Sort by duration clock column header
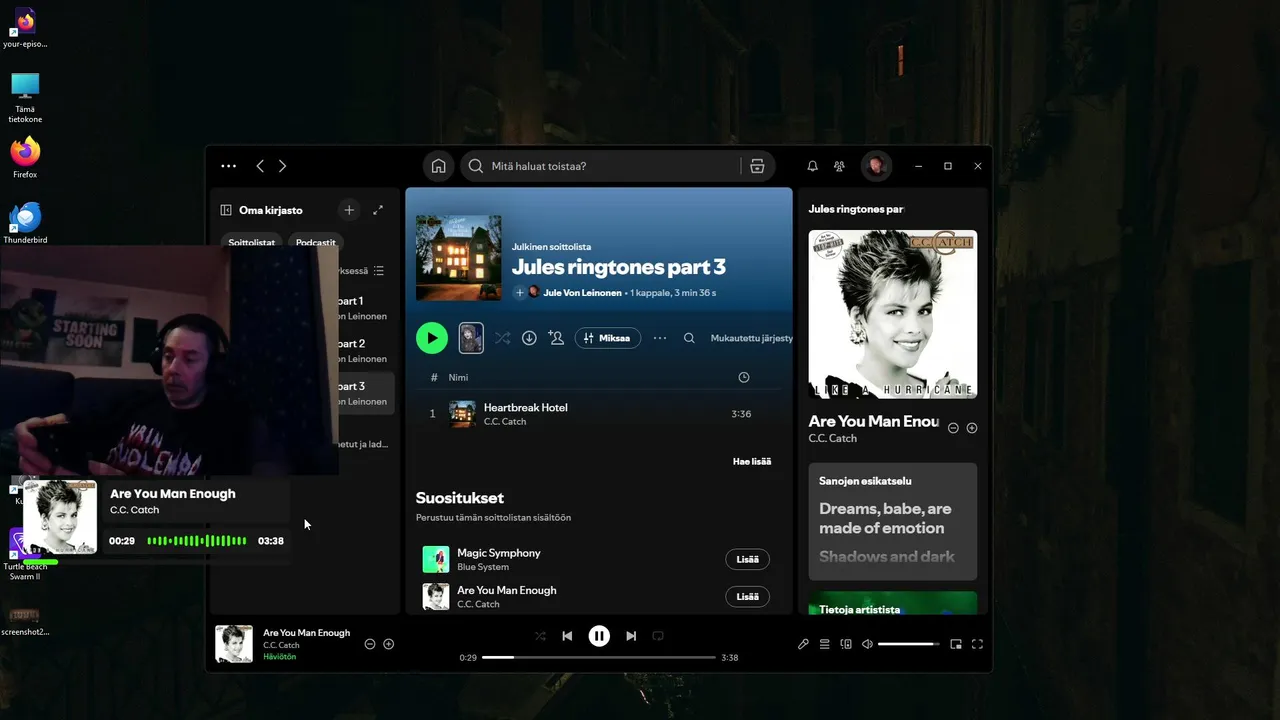This screenshot has width=1280, height=720. click(743, 377)
